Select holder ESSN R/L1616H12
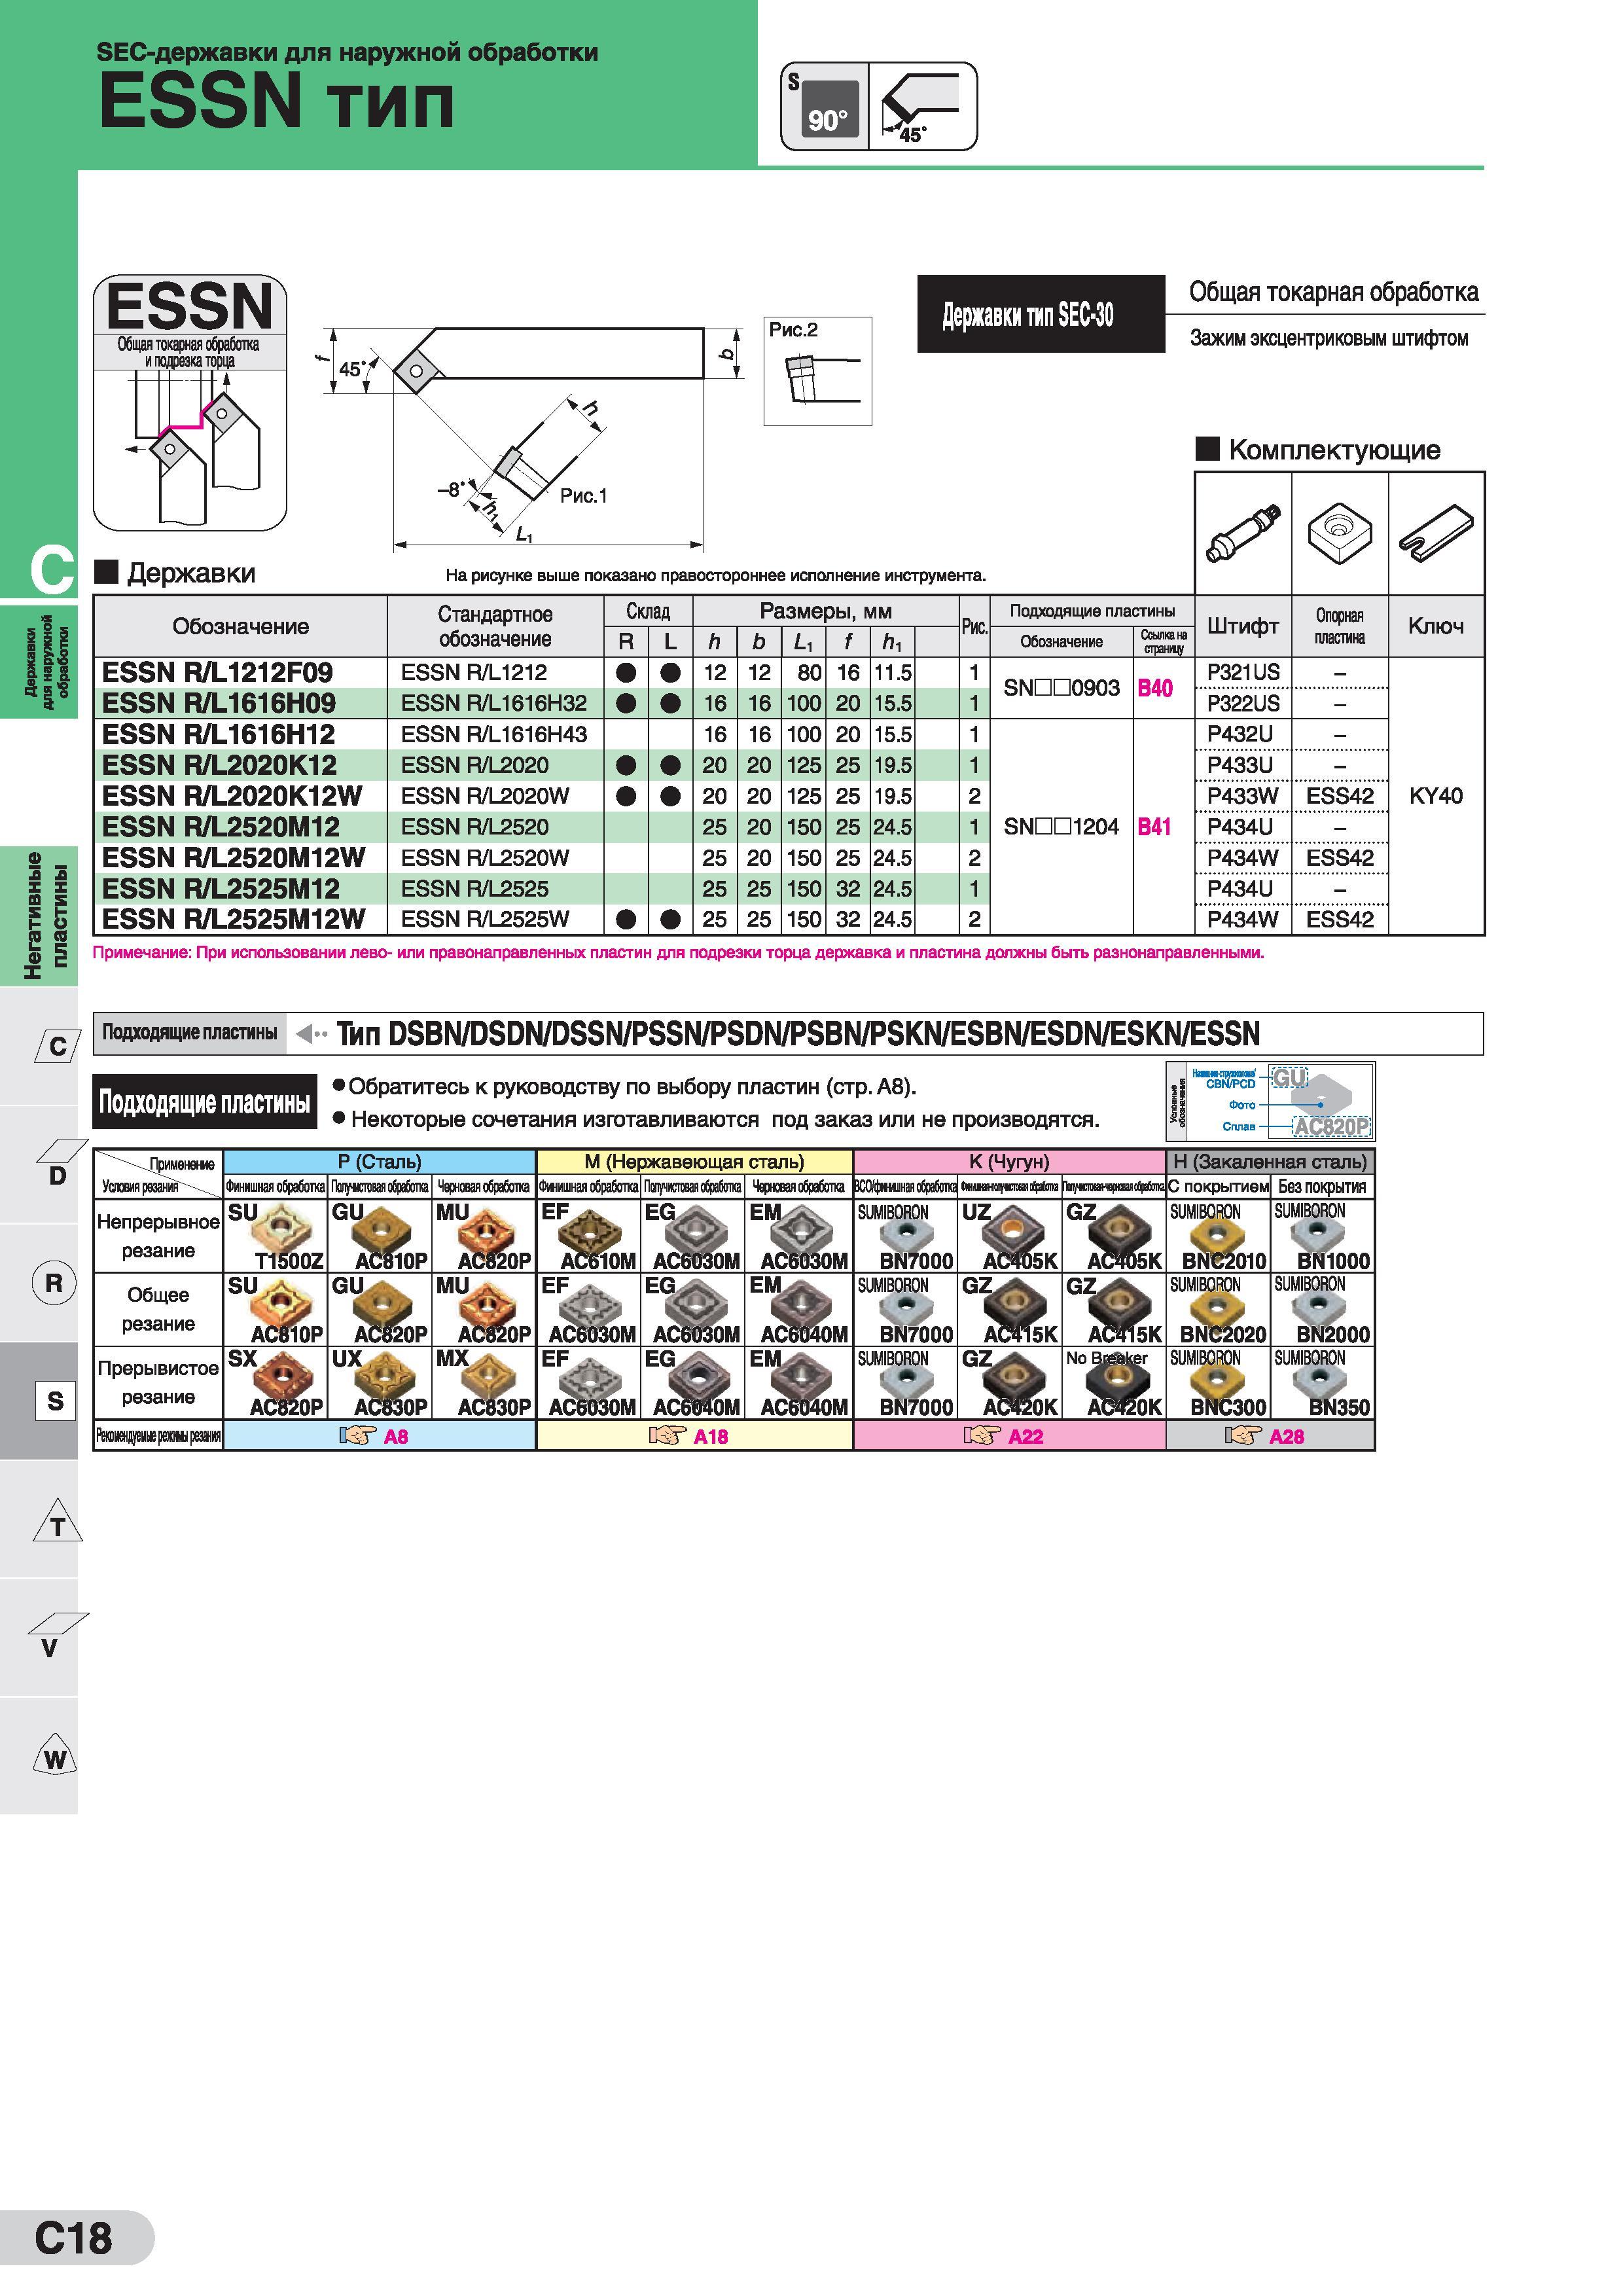The image size is (1623, 2296). 218,734
